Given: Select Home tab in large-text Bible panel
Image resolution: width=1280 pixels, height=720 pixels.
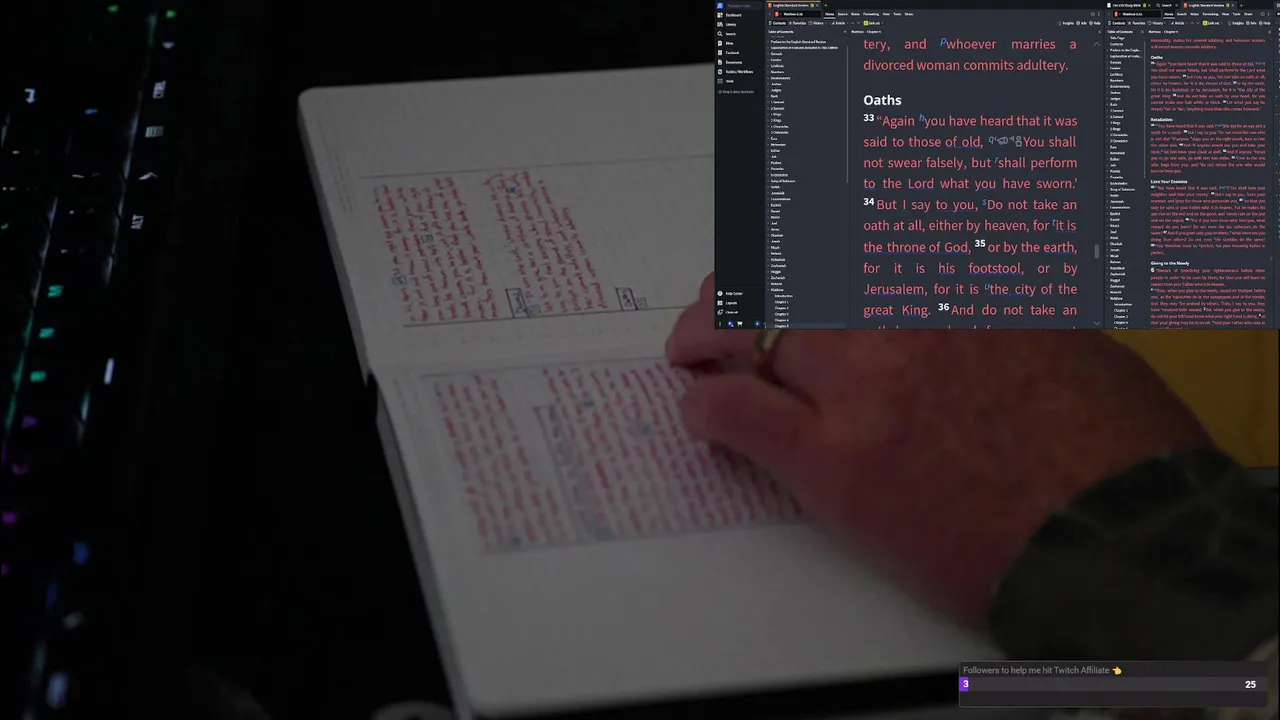Looking at the screenshot, I should pos(830,14).
